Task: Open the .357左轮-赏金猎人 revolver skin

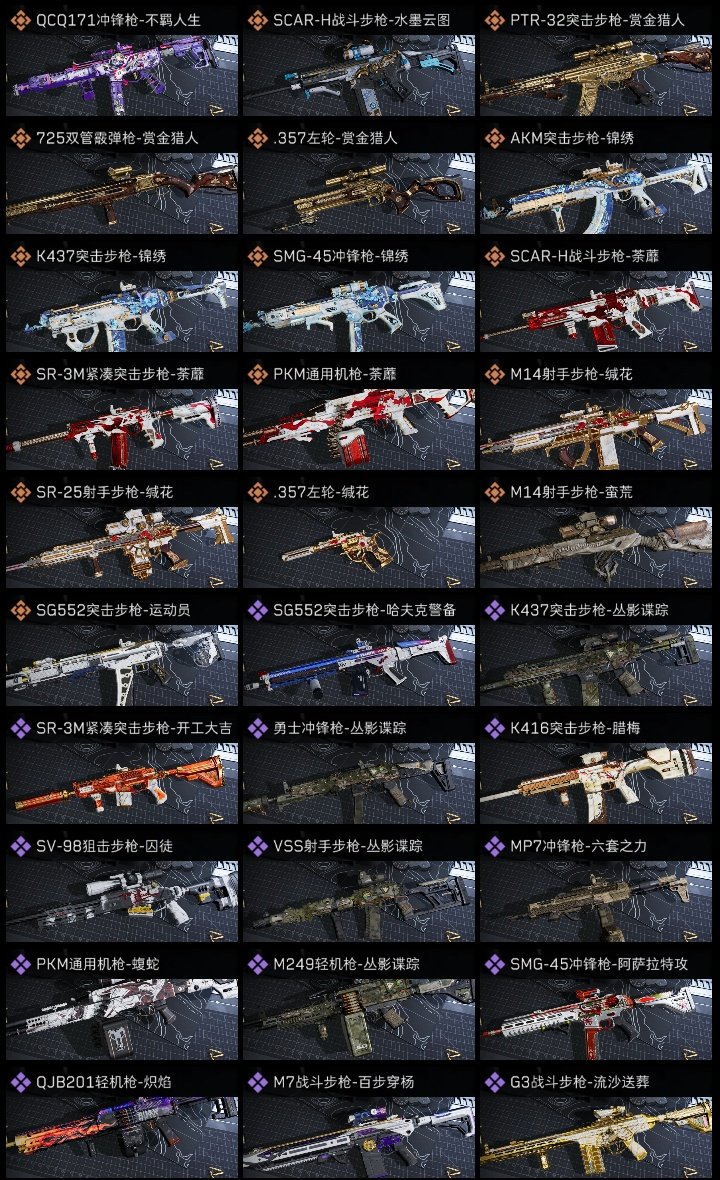Action: [x=359, y=193]
